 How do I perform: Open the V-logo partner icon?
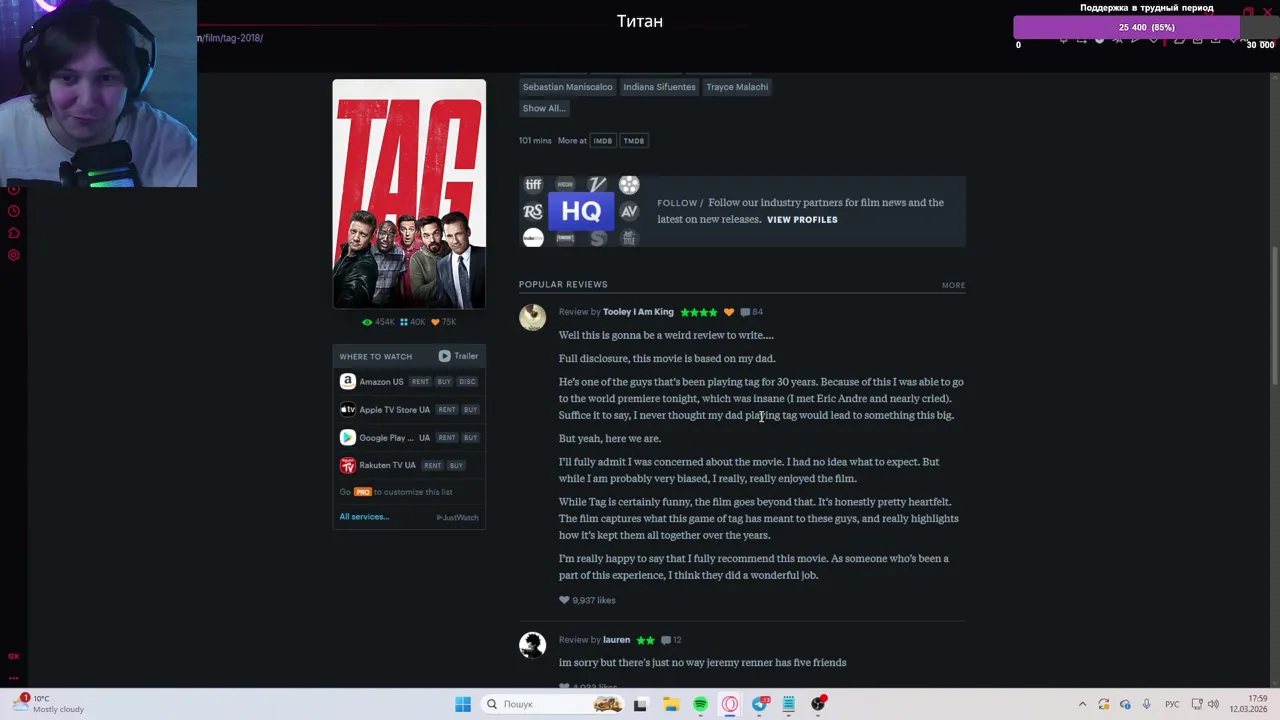tap(597, 185)
